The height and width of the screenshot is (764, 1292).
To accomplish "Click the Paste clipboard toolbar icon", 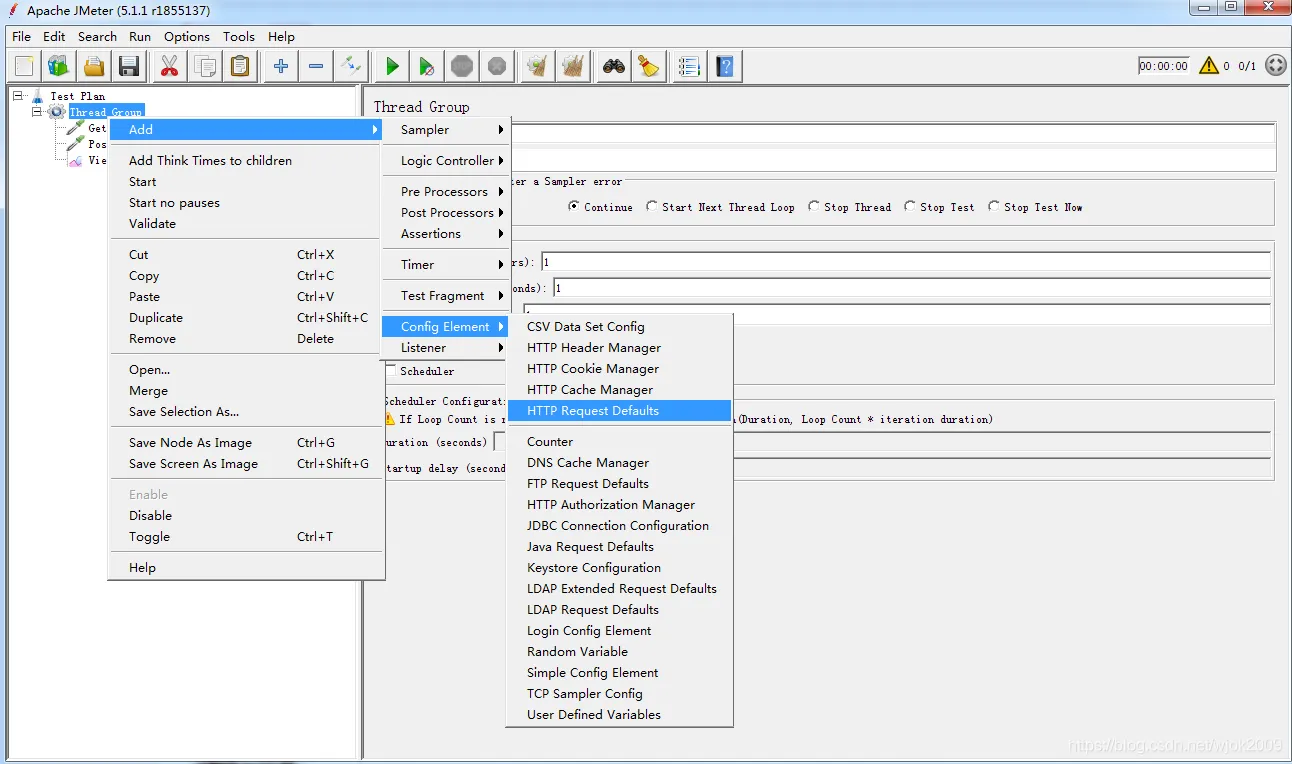I will (240, 67).
